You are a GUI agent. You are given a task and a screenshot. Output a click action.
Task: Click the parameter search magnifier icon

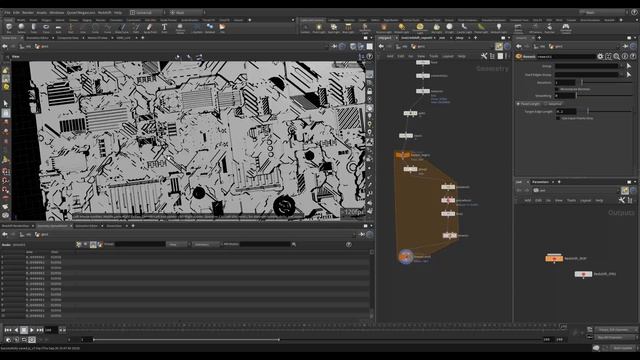point(617,57)
